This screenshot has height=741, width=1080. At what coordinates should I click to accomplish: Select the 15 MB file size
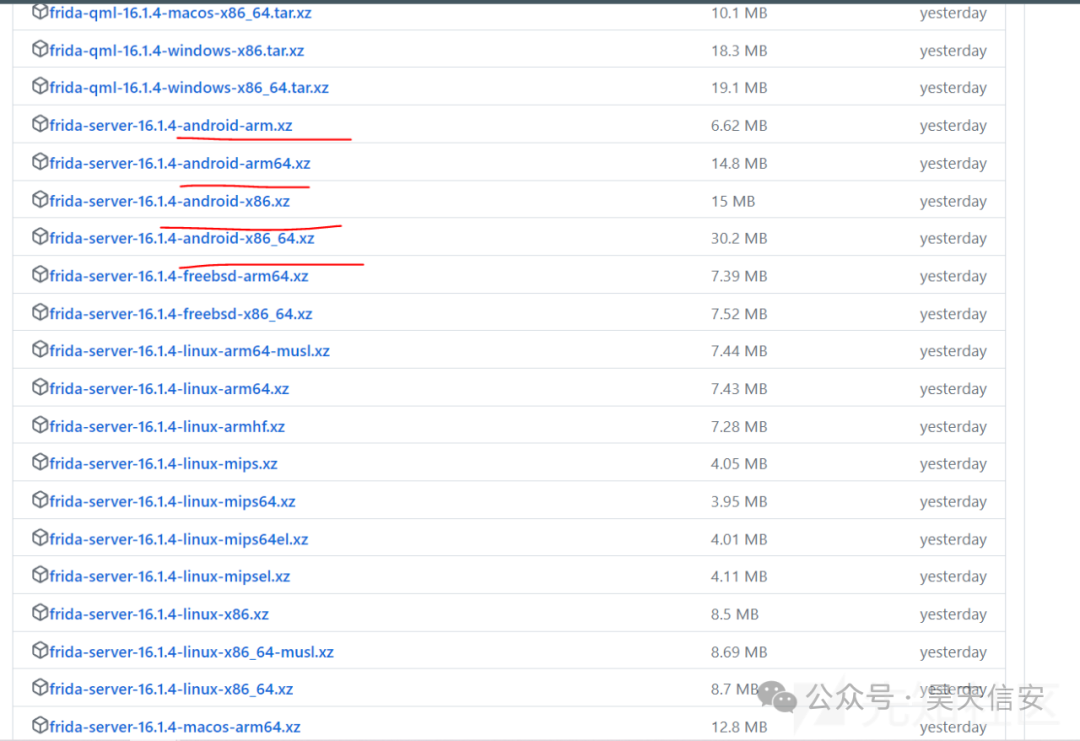tap(733, 201)
